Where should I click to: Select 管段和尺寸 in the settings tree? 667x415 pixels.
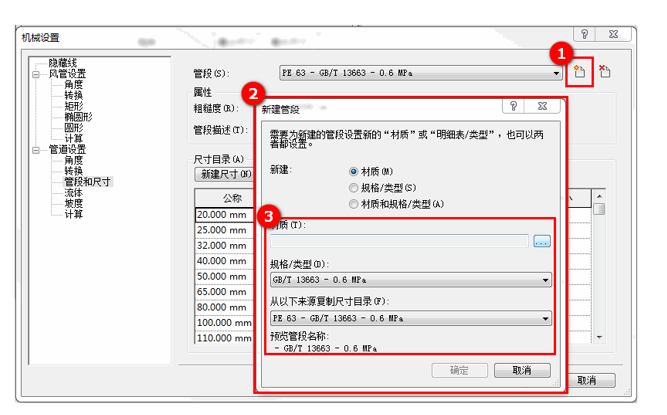coord(88,182)
